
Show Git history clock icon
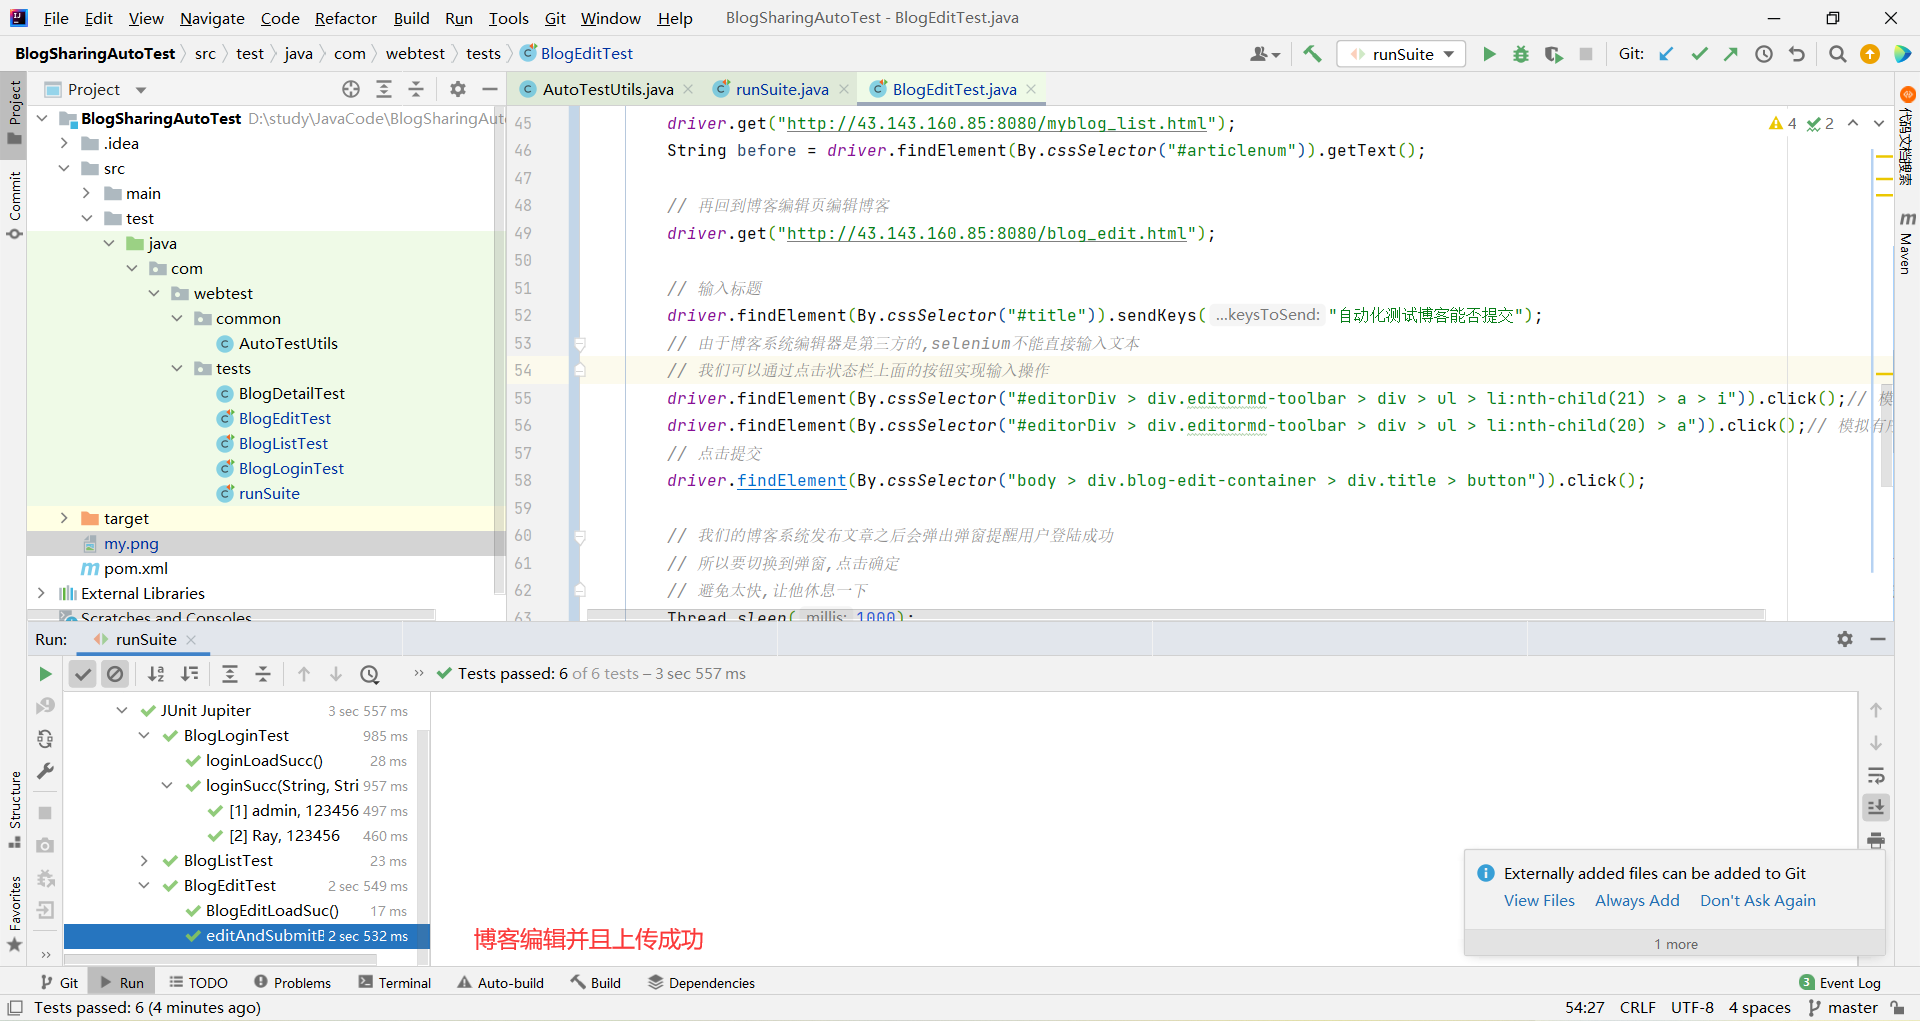pos(1764,54)
